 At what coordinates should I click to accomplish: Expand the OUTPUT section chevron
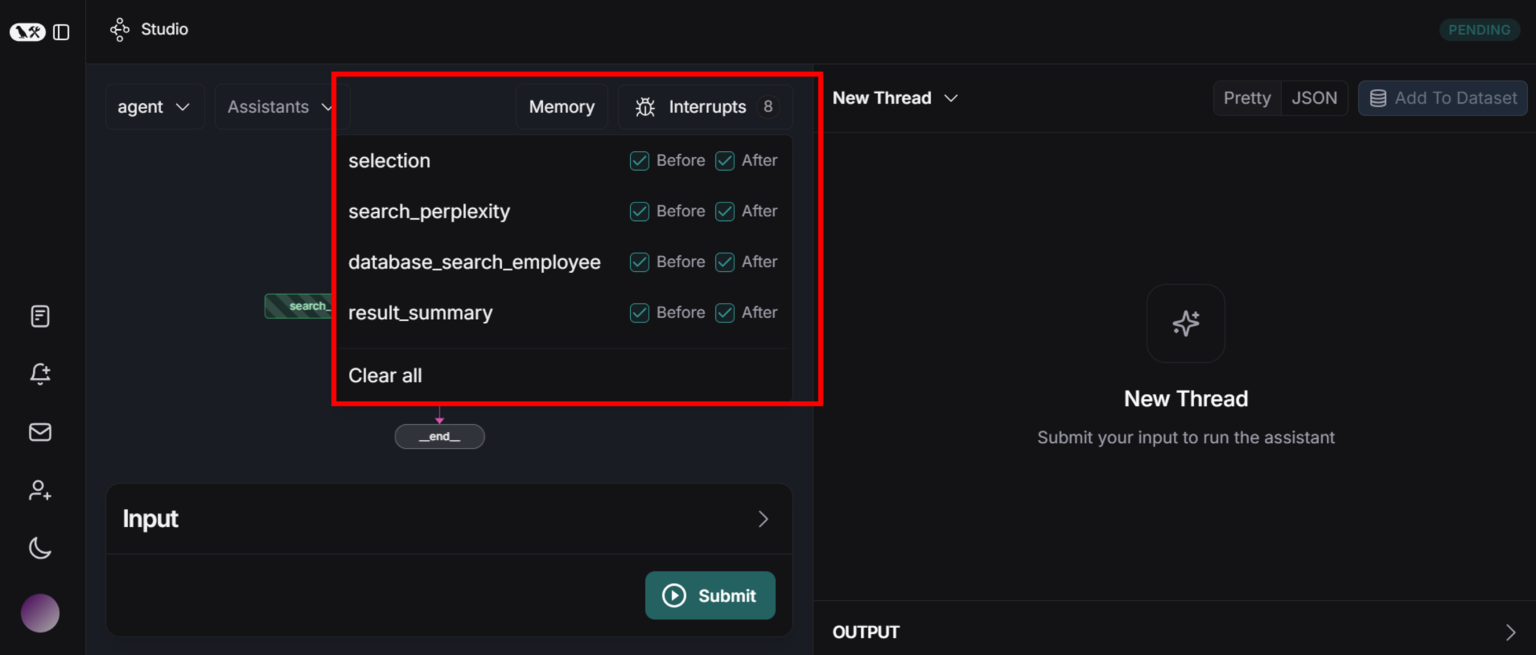[x=1510, y=632]
